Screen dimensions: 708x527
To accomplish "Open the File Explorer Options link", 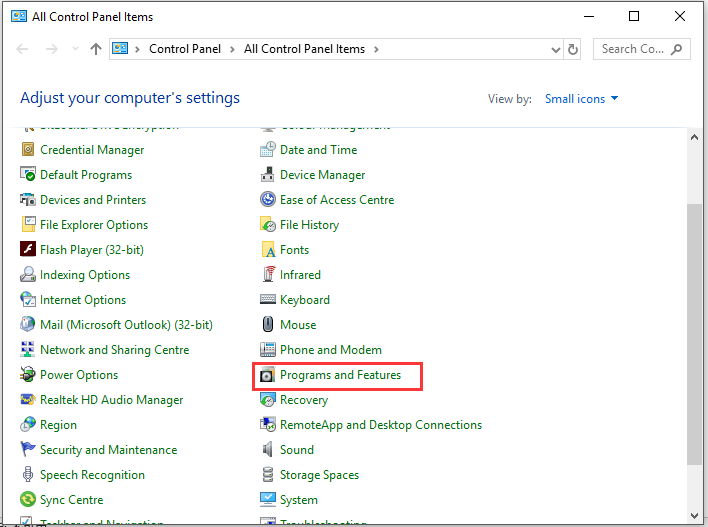I will (x=94, y=225).
